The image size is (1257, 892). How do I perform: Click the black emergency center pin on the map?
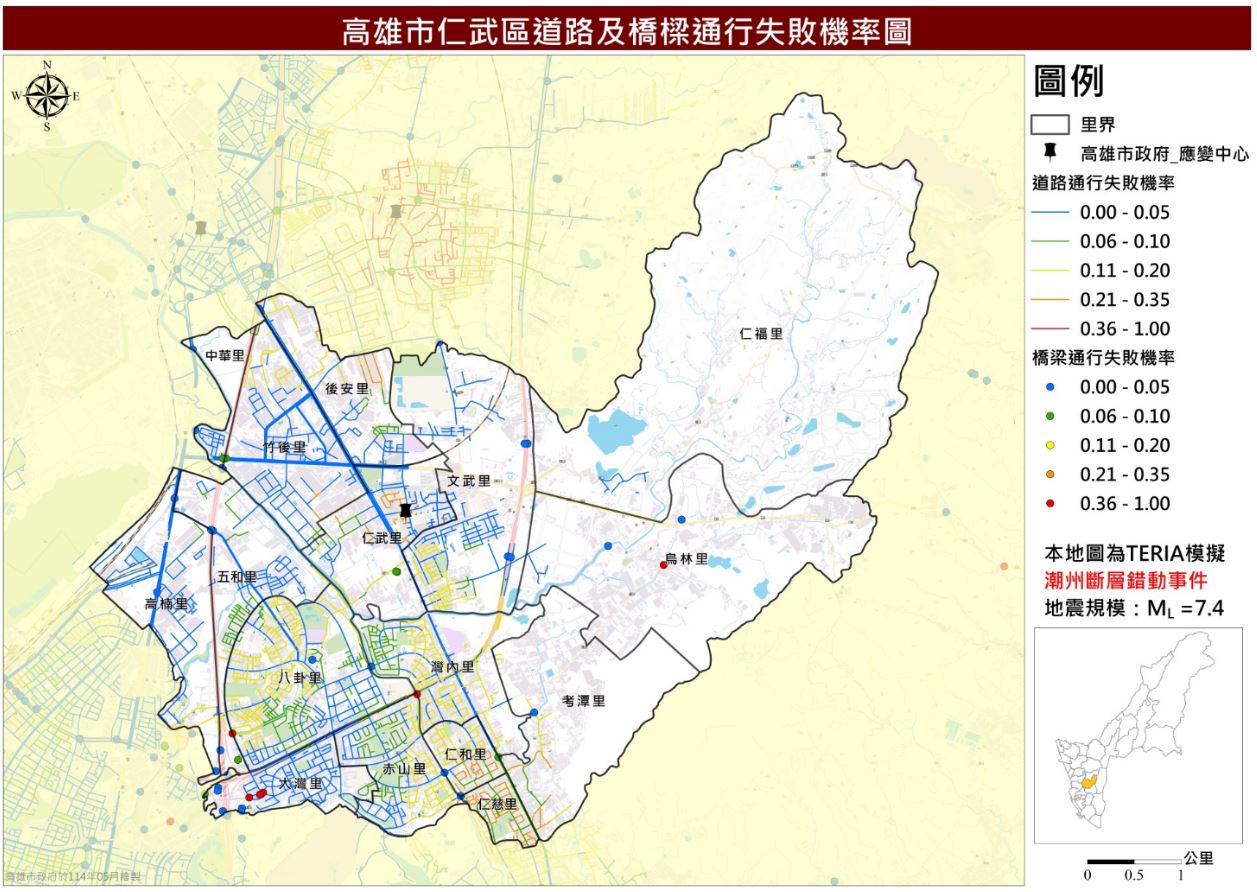pyautogui.click(x=405, y=511)
